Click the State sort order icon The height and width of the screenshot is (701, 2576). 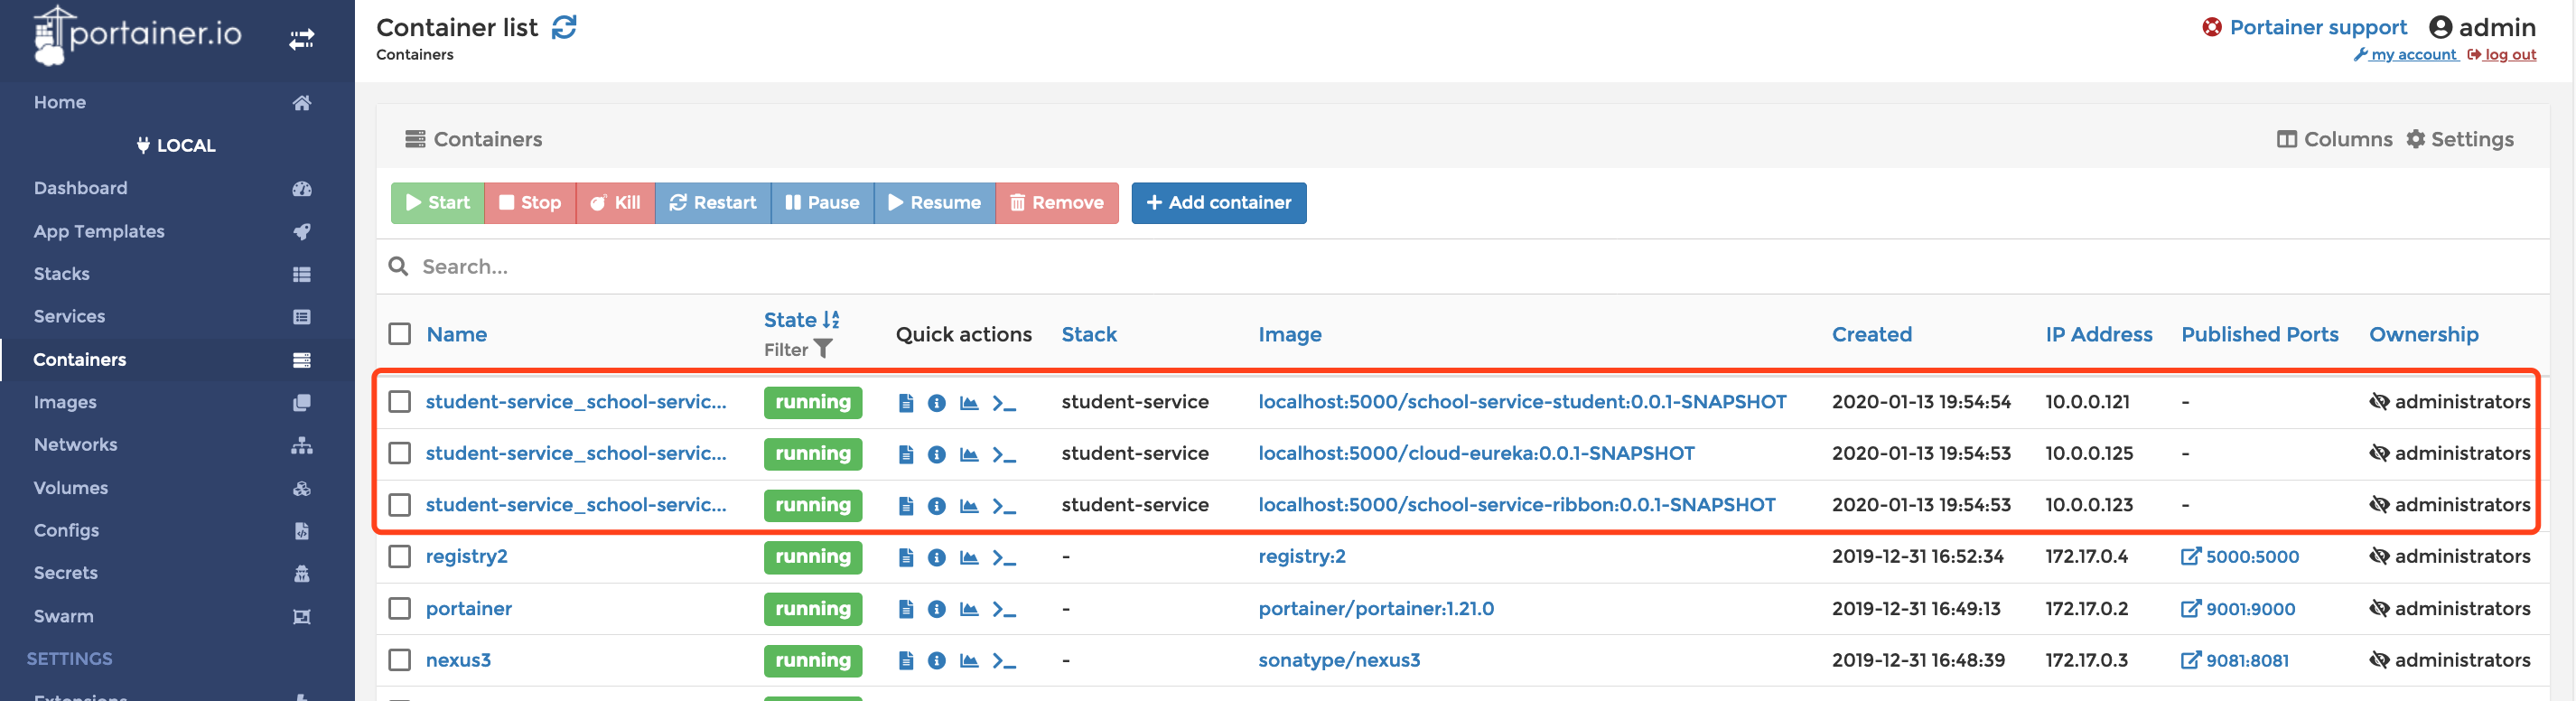click(x=831, y=320)
